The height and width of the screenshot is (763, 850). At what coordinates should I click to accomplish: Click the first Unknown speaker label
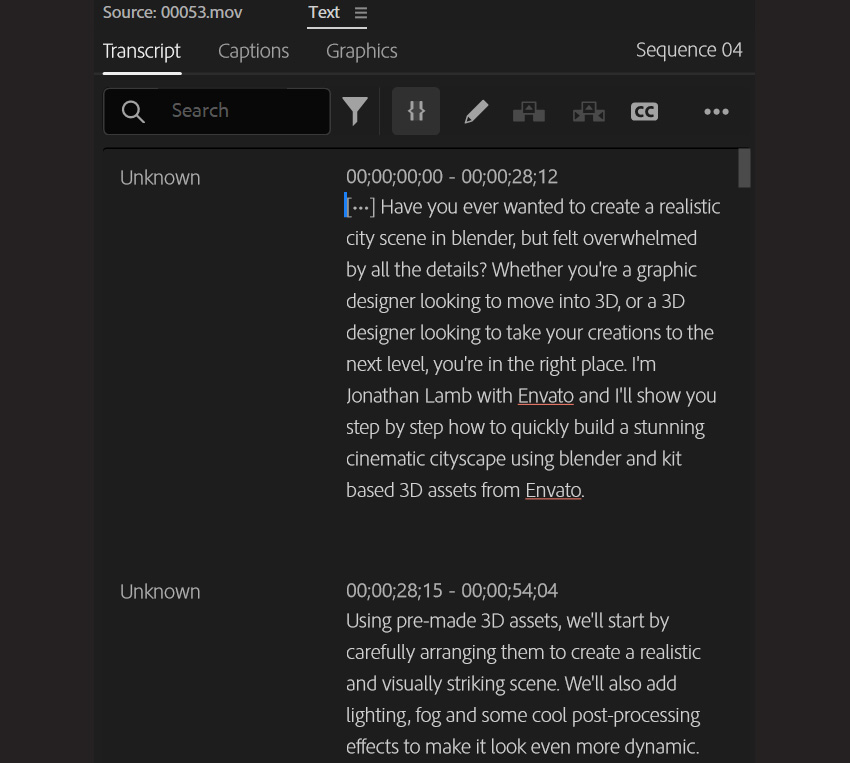point(160,178)
